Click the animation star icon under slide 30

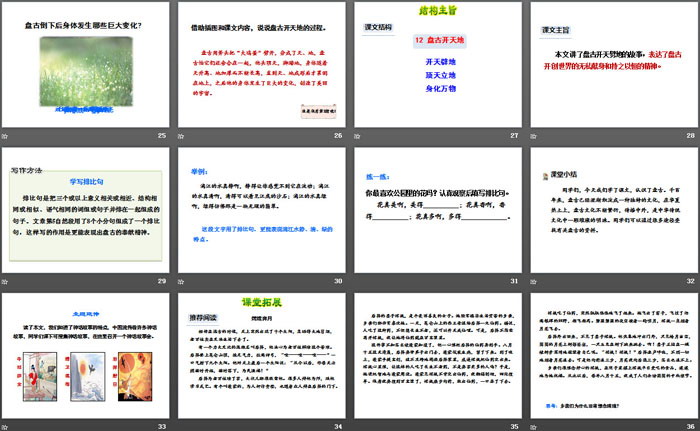183,279
